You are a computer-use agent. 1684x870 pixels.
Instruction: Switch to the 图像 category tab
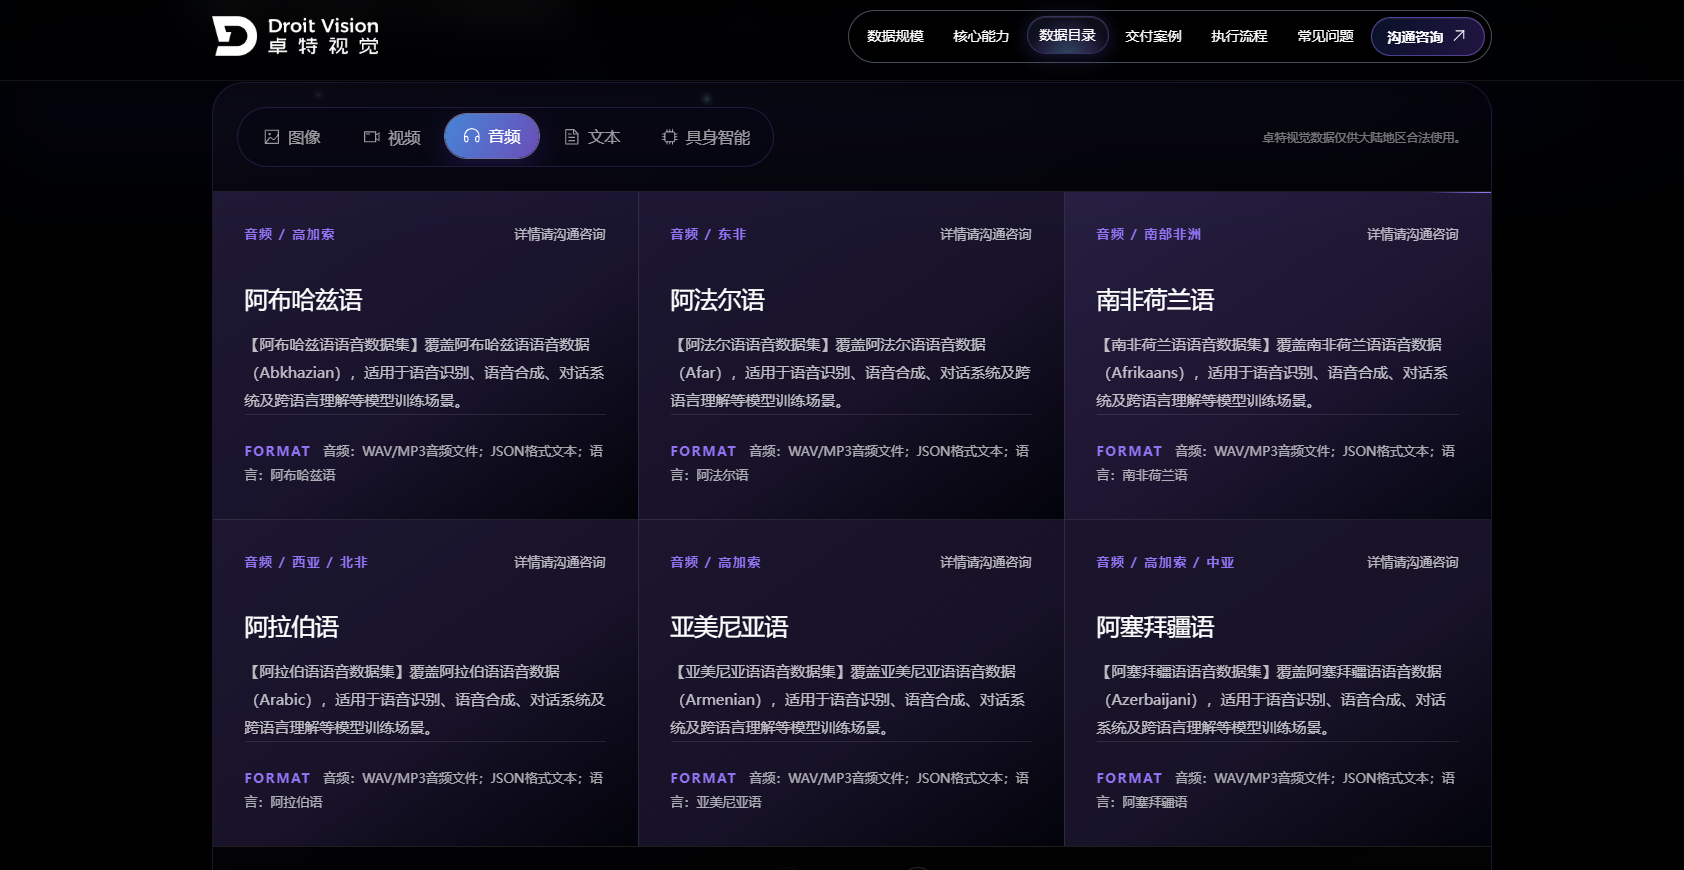(x=293, y=137)
